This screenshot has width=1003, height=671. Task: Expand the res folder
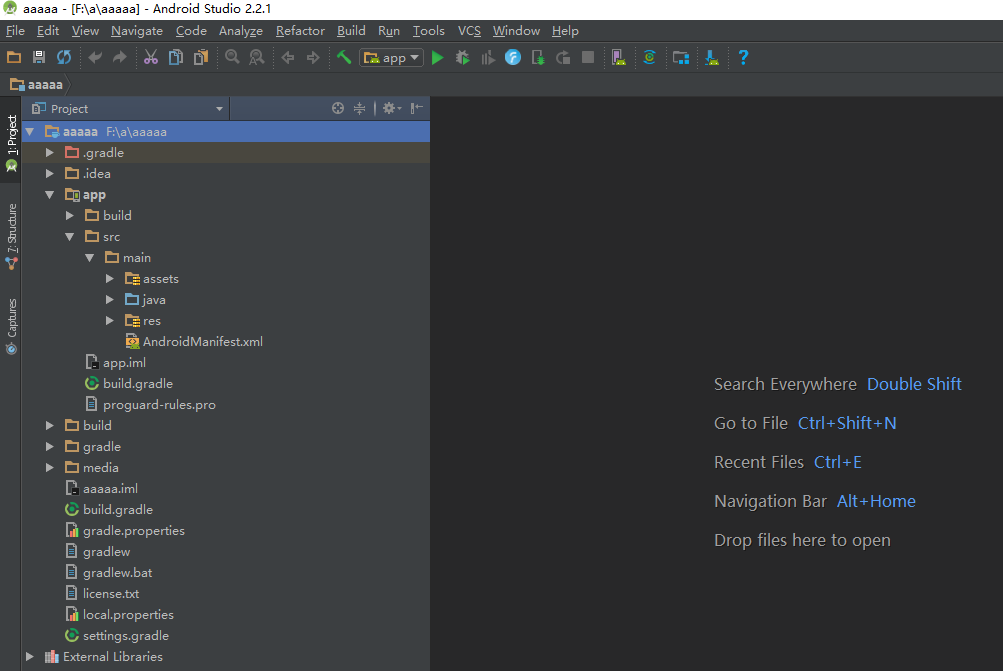click(110, 320)
